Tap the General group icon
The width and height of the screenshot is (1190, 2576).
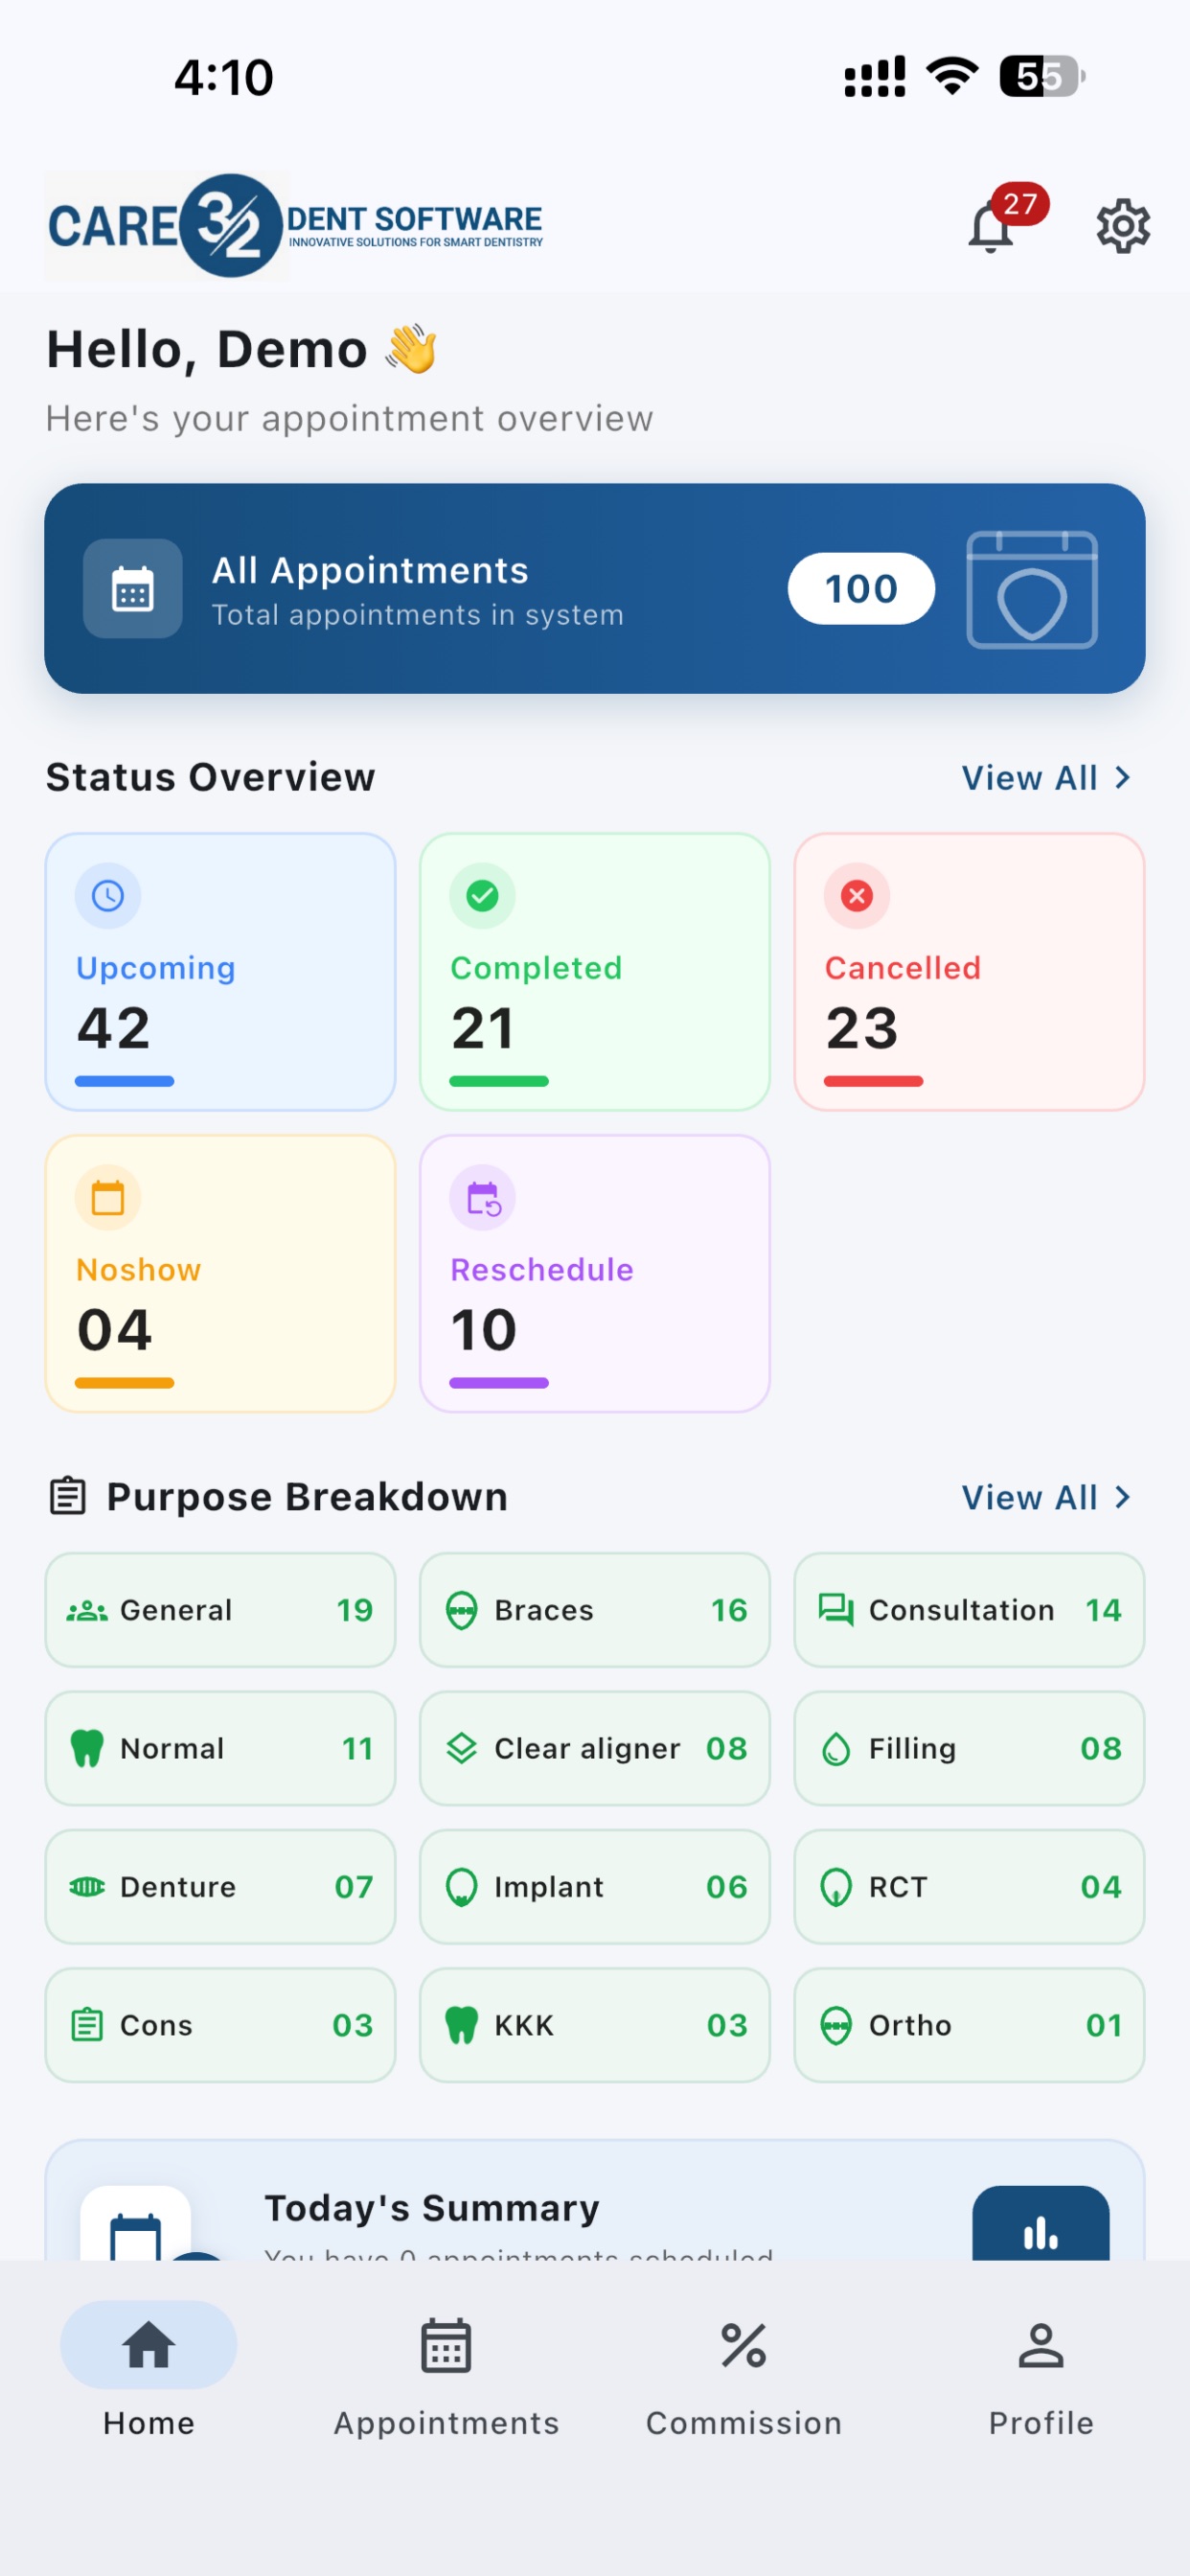(87, 1611)
